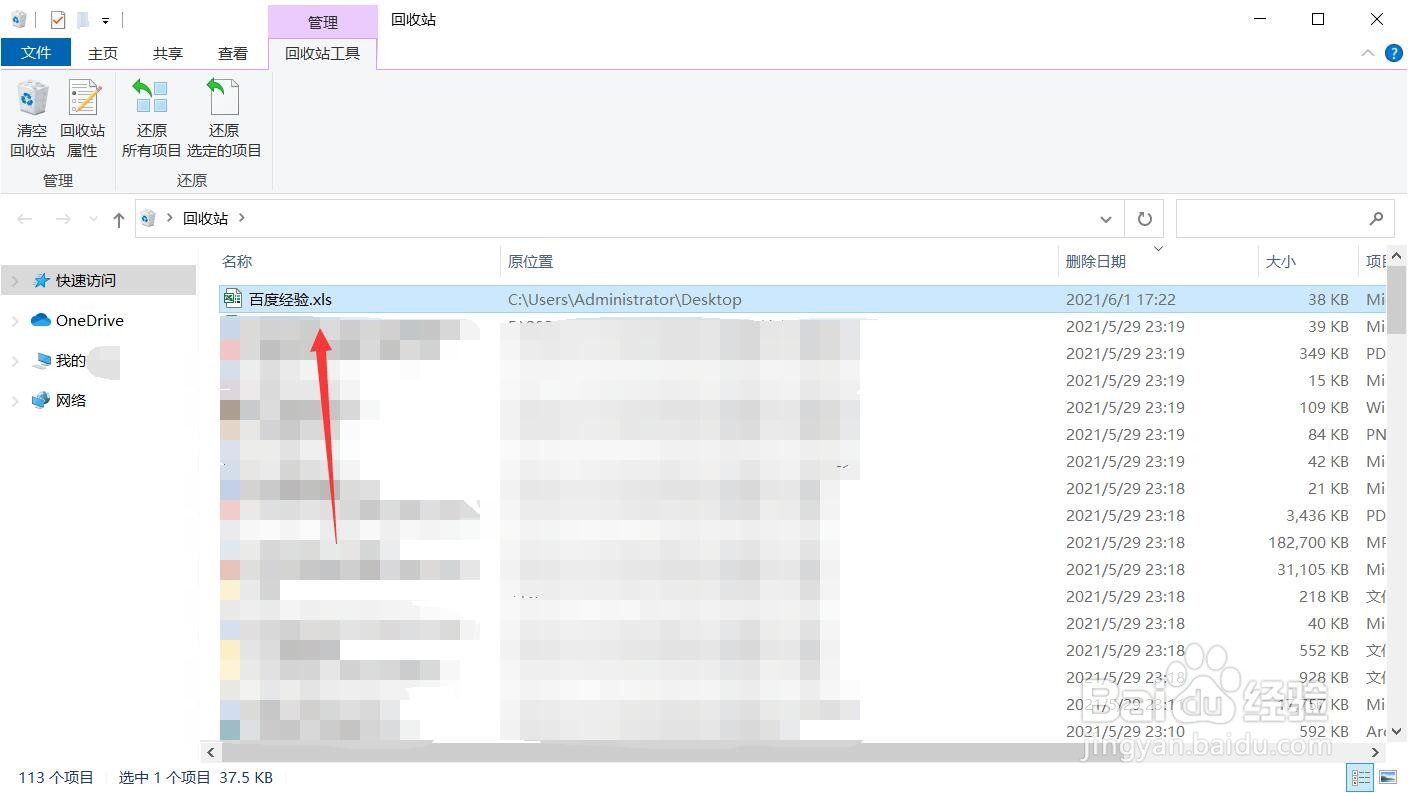This screenshot has width=1408, height=793.
Task: Open the 文件 (File) menu
Action: [x=36, y=53]
